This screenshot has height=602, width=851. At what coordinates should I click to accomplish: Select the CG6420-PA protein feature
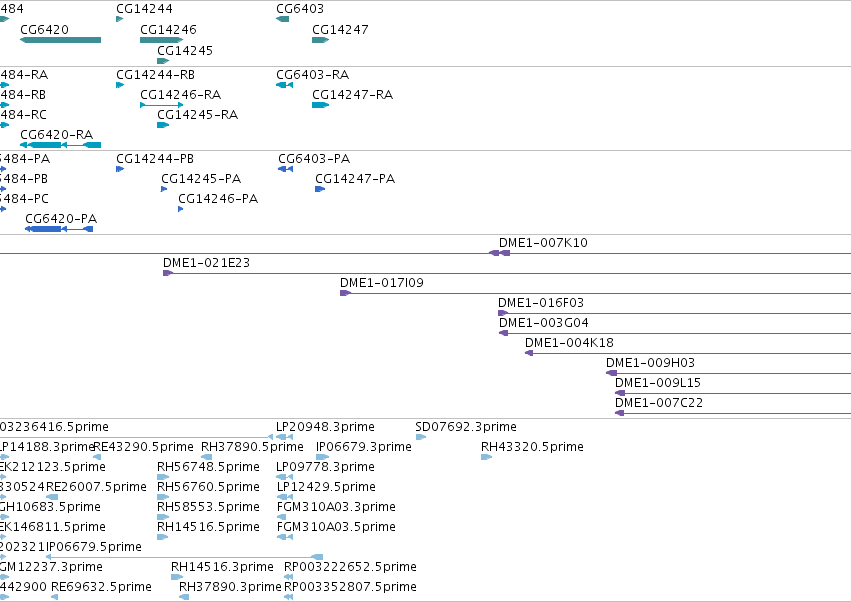59,229
